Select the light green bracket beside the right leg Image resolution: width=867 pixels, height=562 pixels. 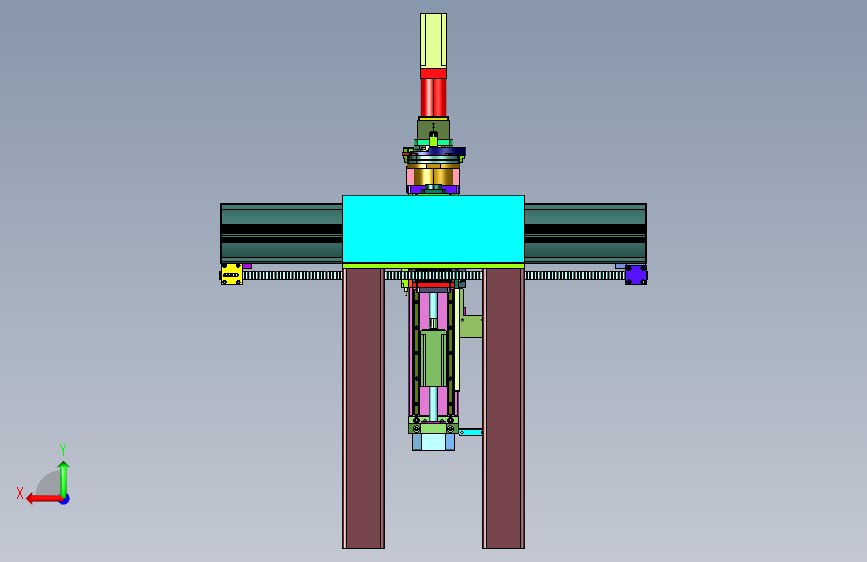471,326
